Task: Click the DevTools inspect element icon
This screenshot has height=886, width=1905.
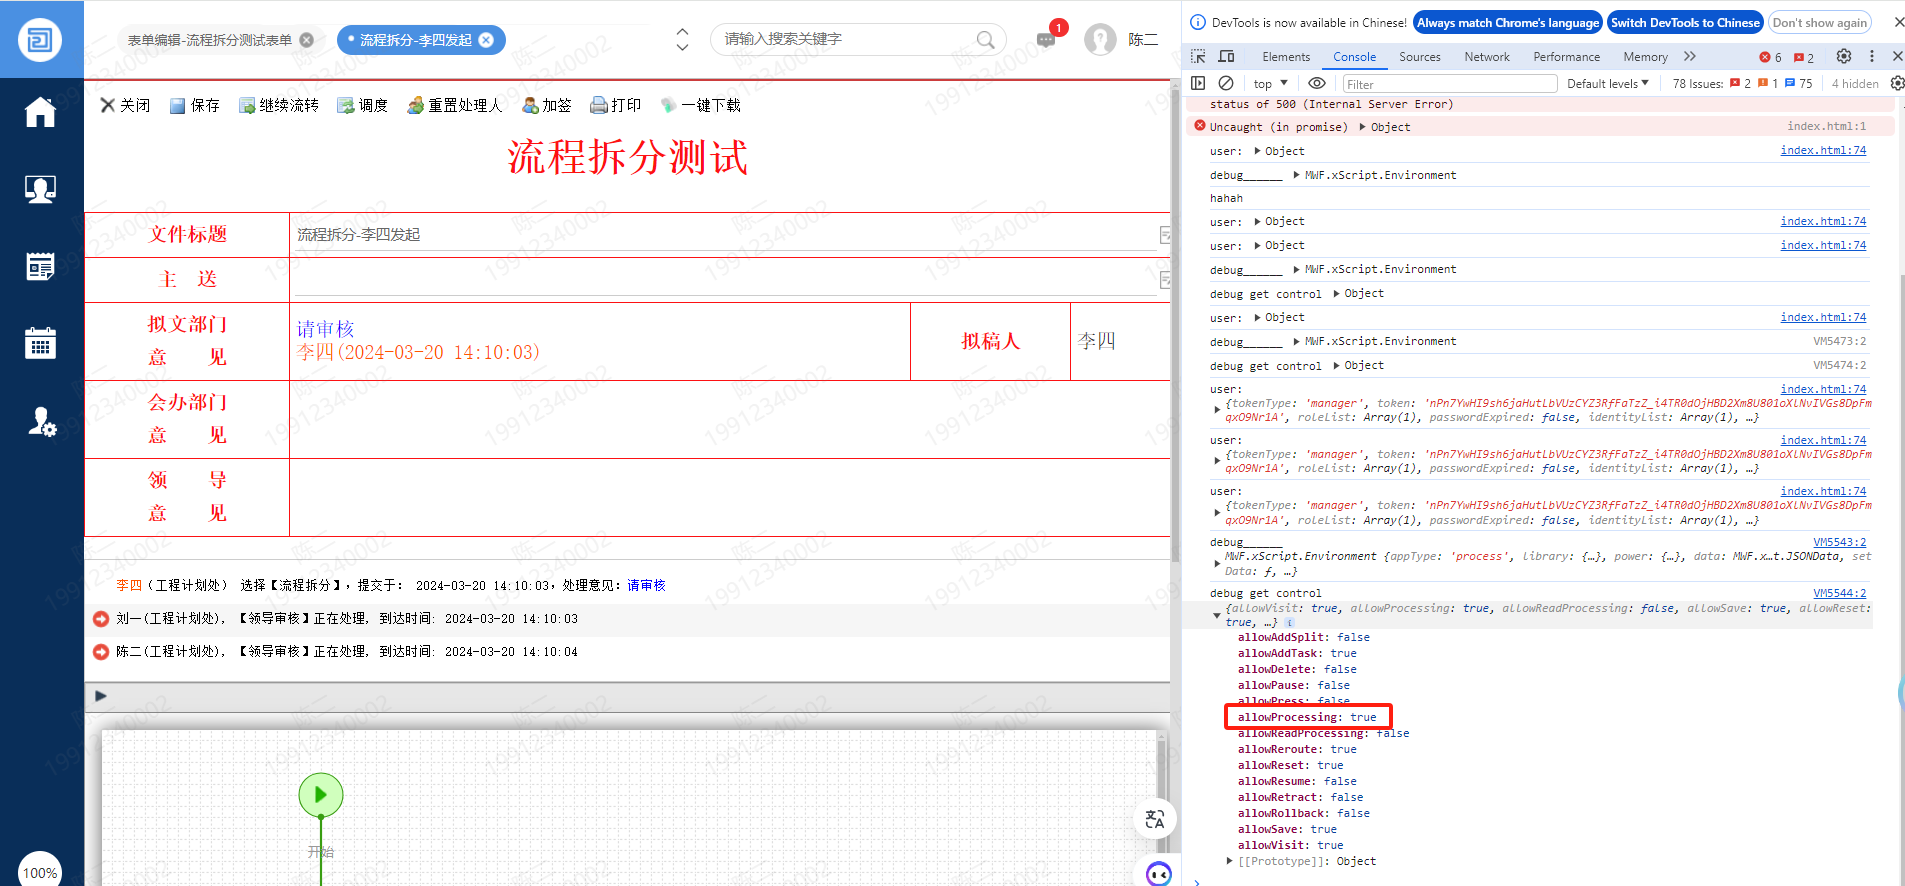Action: click(x=1198, y=57)
